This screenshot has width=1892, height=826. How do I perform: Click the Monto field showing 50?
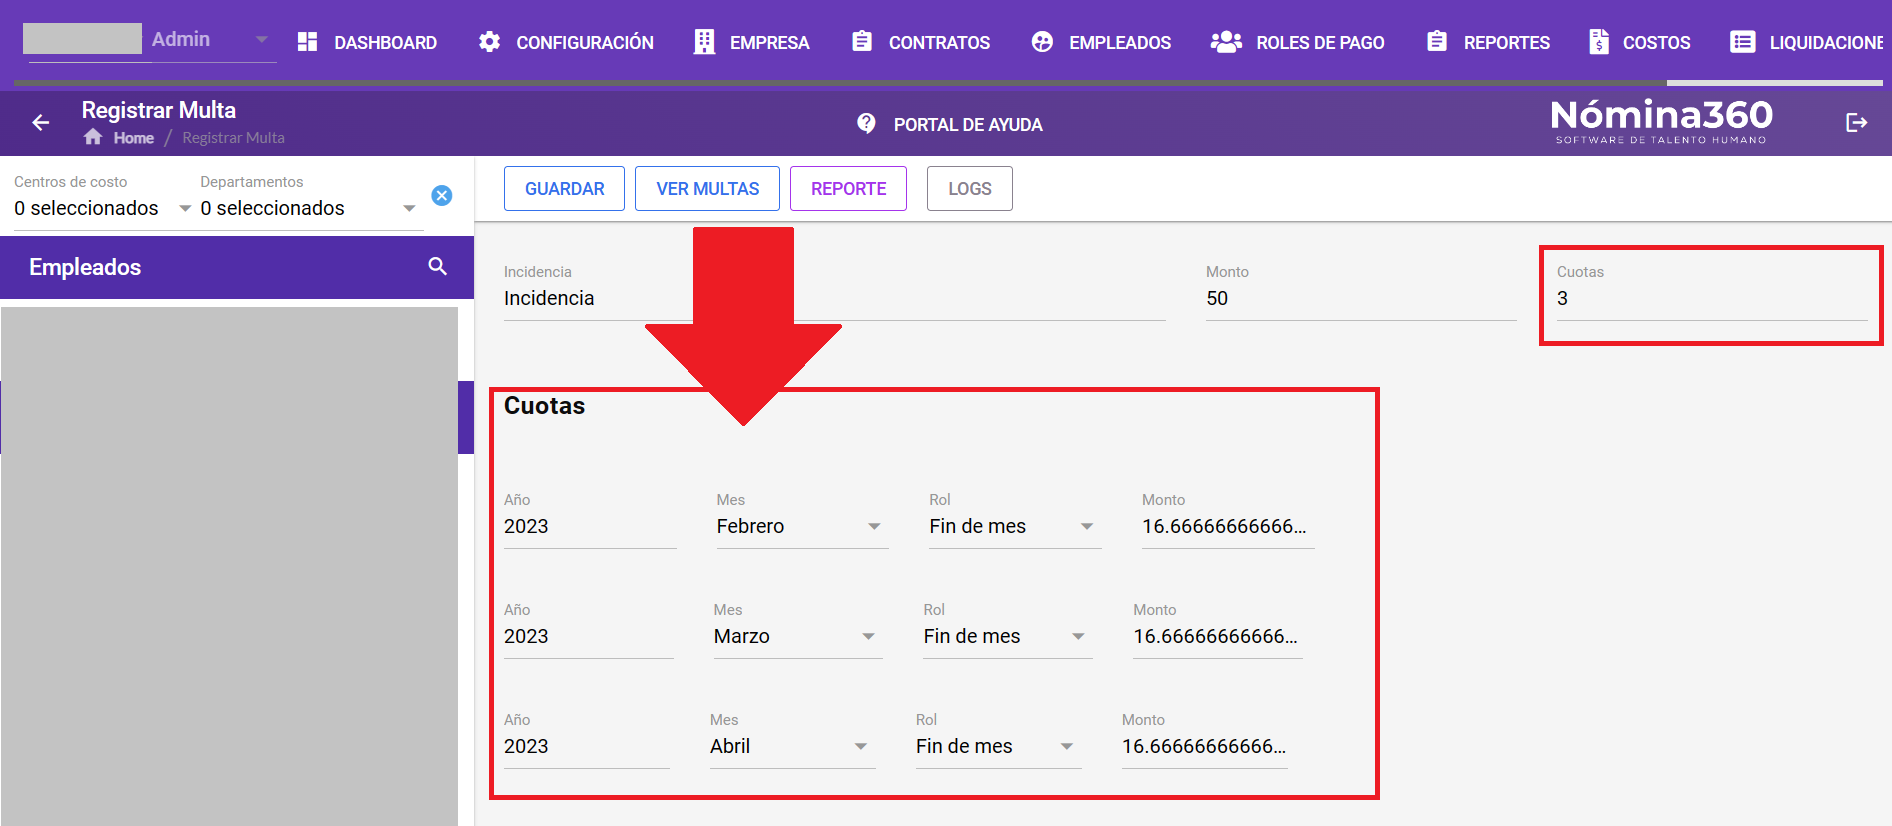pyautogui.click(x=1361, y=298)
